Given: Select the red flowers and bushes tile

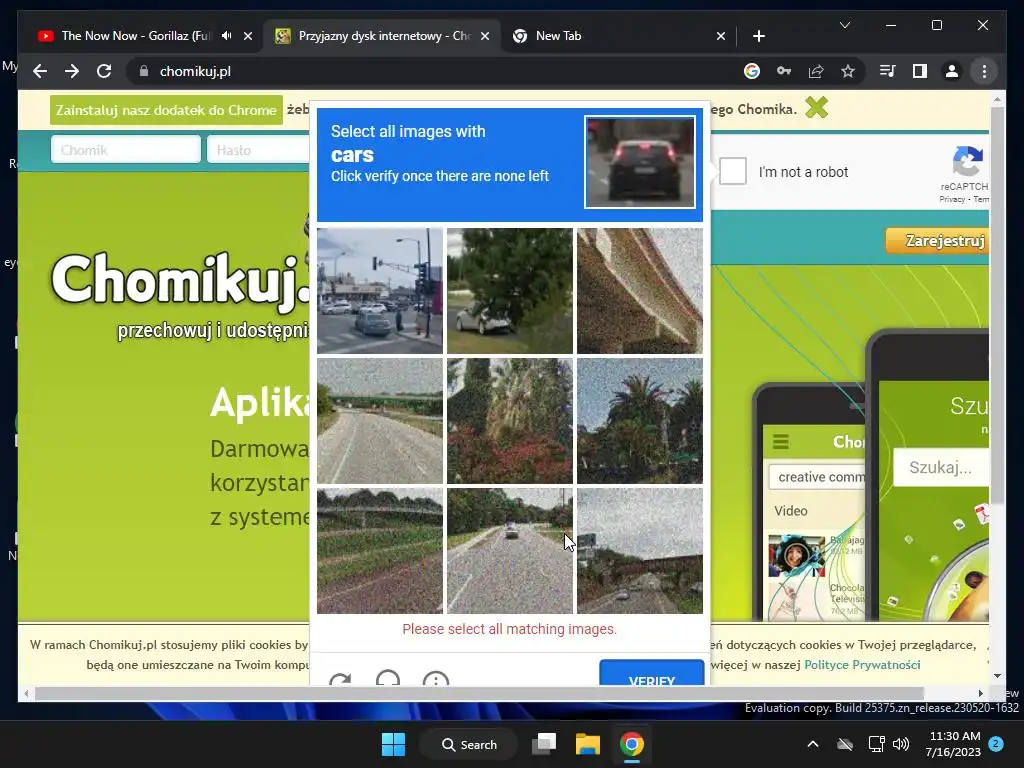Looking at the screenshot, I should click(509, 421).
